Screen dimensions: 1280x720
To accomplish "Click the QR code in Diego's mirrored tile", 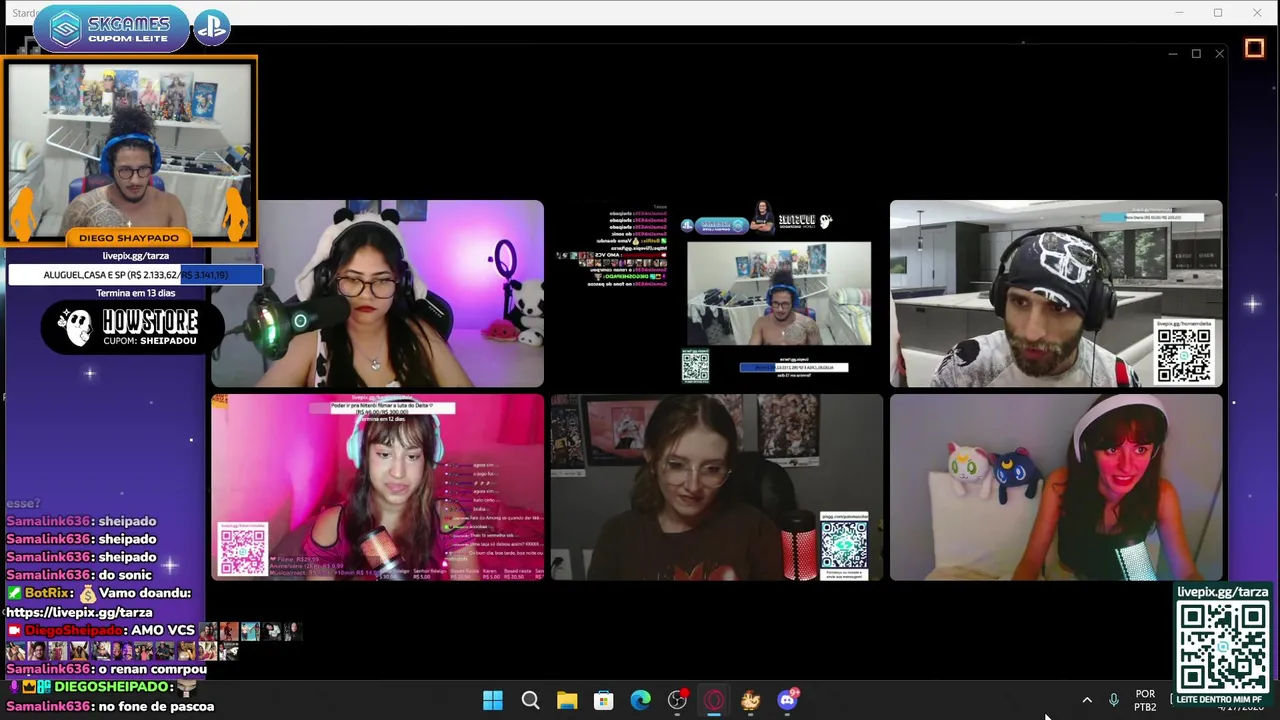I will tap(696, 366).
